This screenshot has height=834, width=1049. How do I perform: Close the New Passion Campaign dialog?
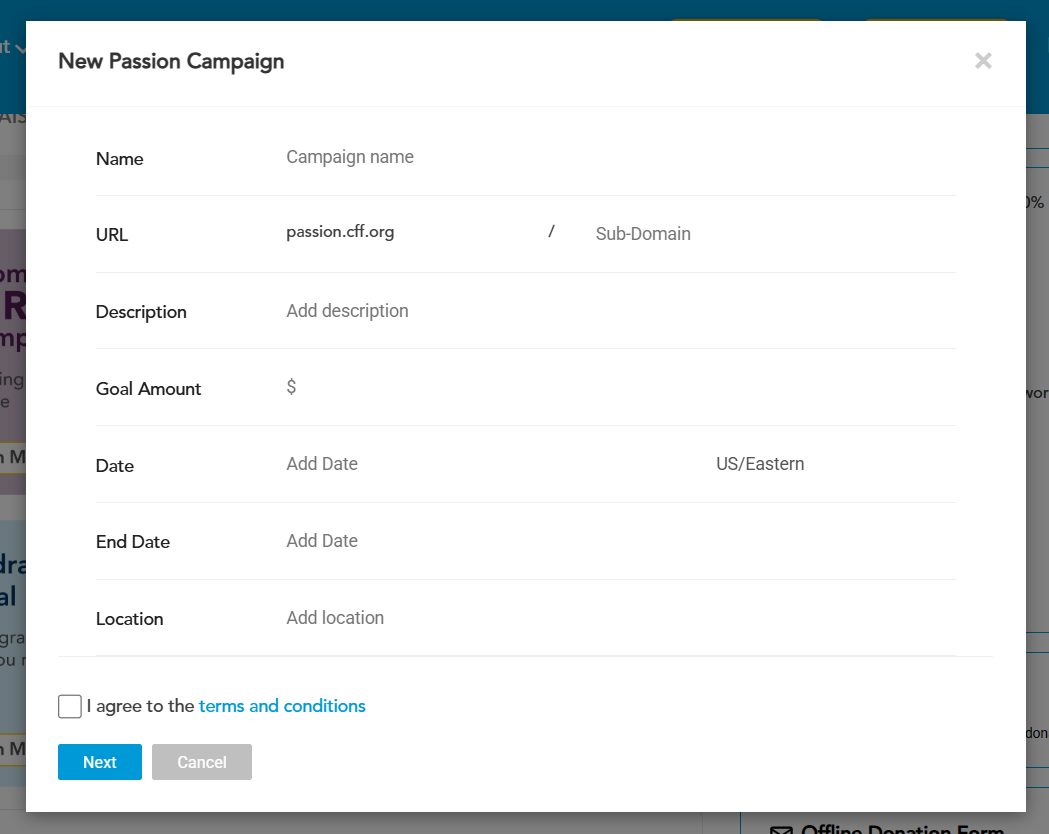pos(983,61)
